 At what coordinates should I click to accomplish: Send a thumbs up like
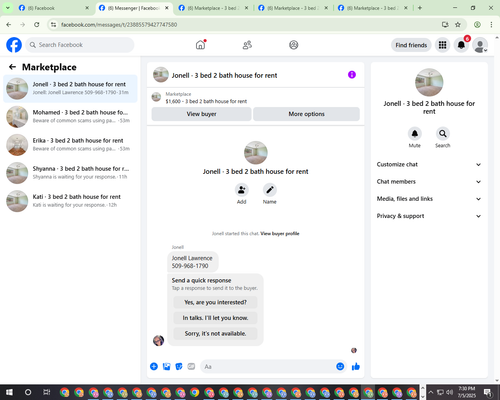(356, 367)
